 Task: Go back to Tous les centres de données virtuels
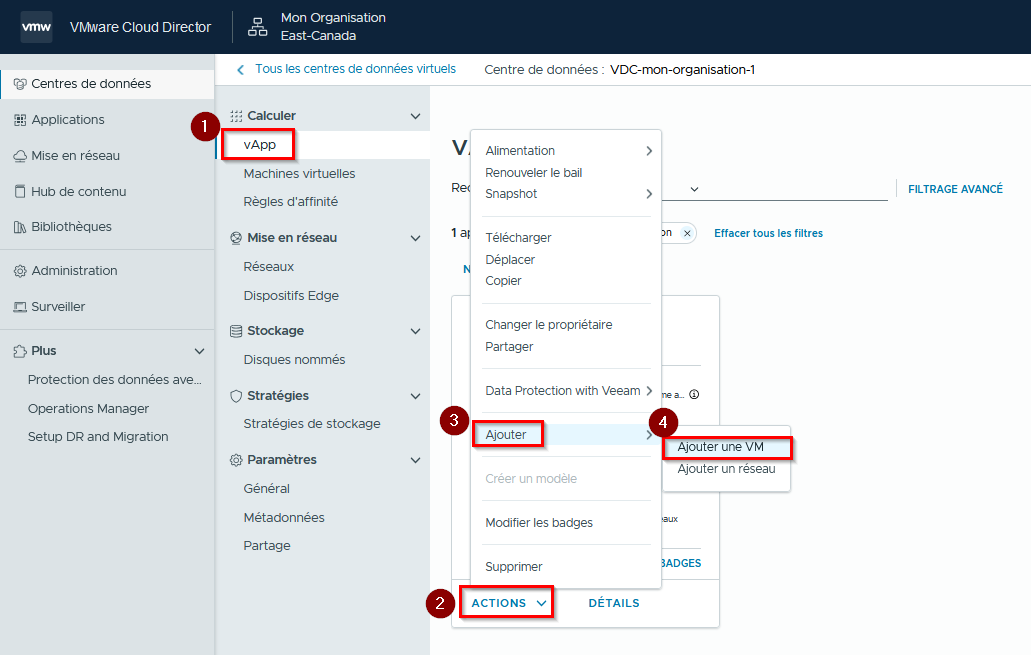(355, 69)
